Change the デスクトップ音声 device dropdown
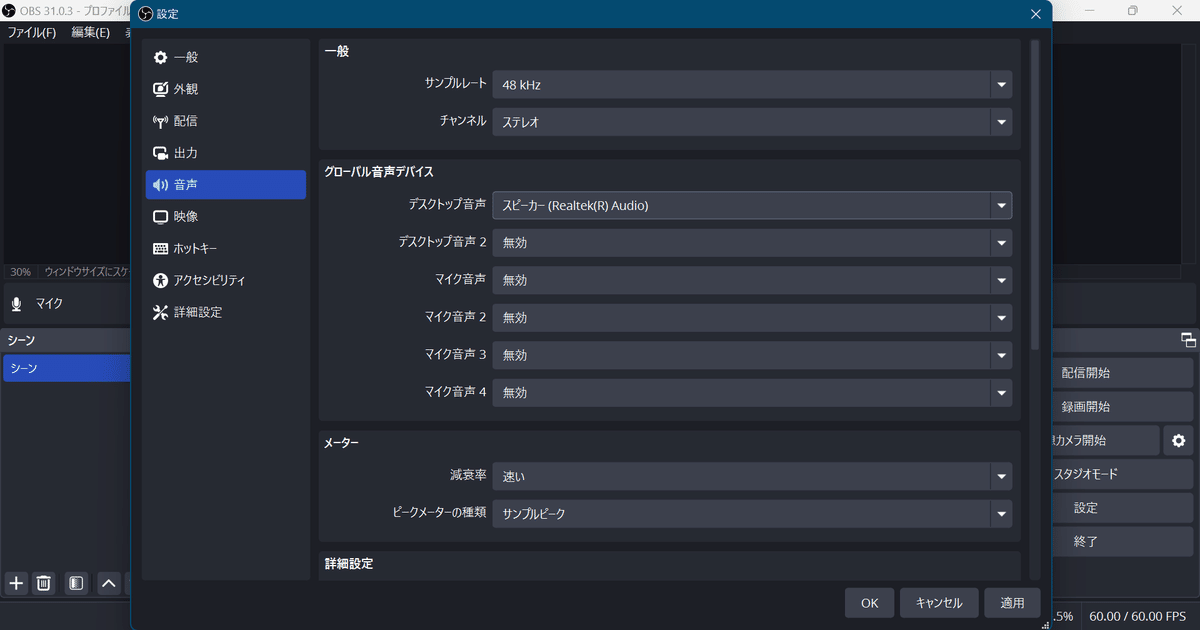 1000,205
